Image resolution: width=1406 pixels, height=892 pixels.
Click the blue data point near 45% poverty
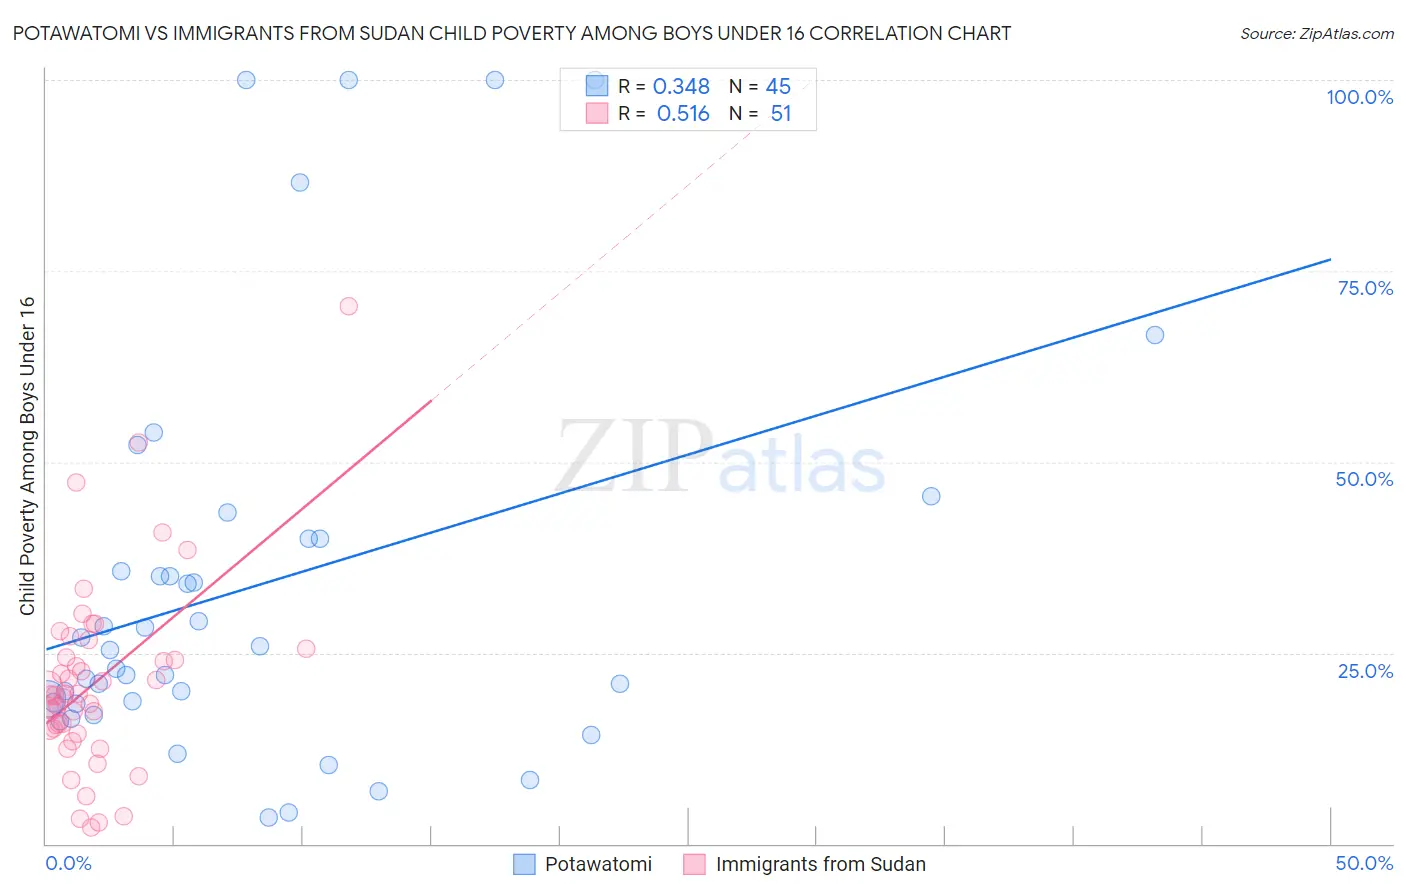pos(931,496)
